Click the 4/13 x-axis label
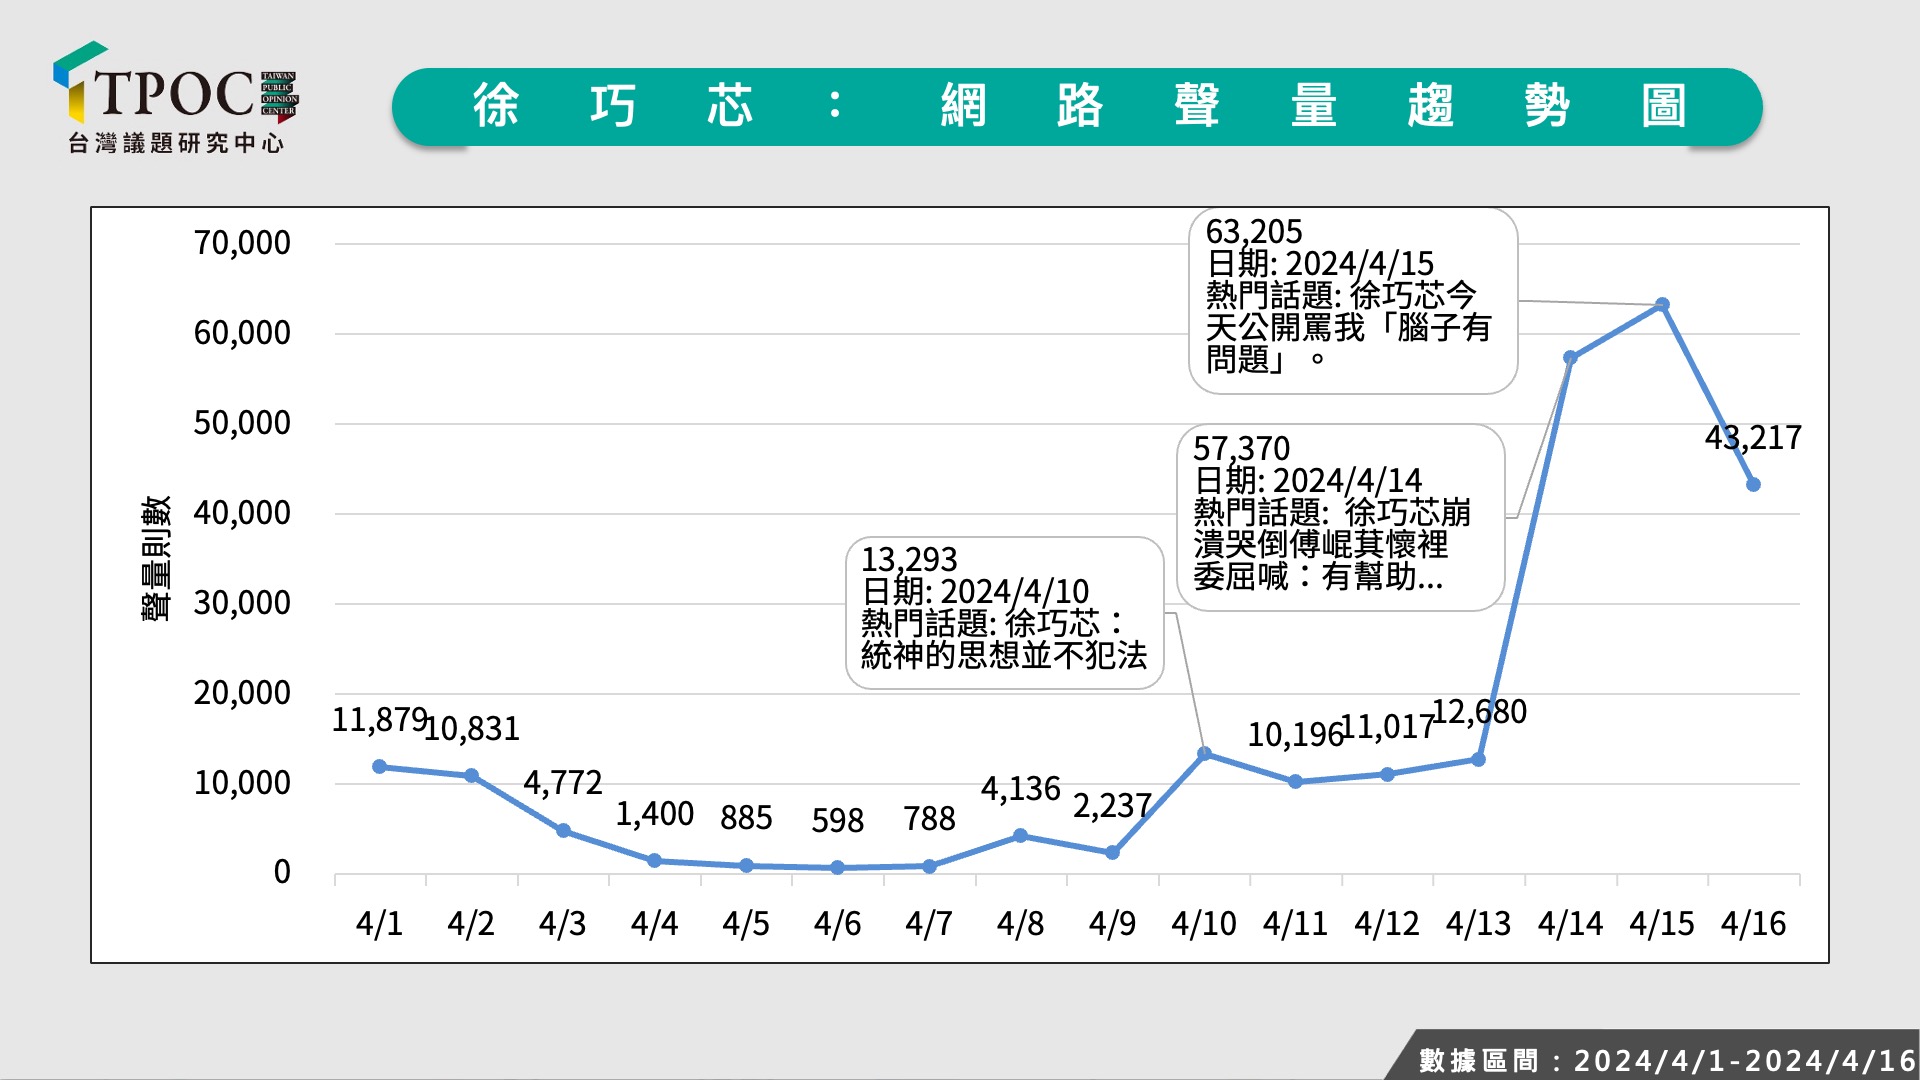Image resolution: width=1920 pixels, height=1080 pixels. click(x=1478, y=923)
